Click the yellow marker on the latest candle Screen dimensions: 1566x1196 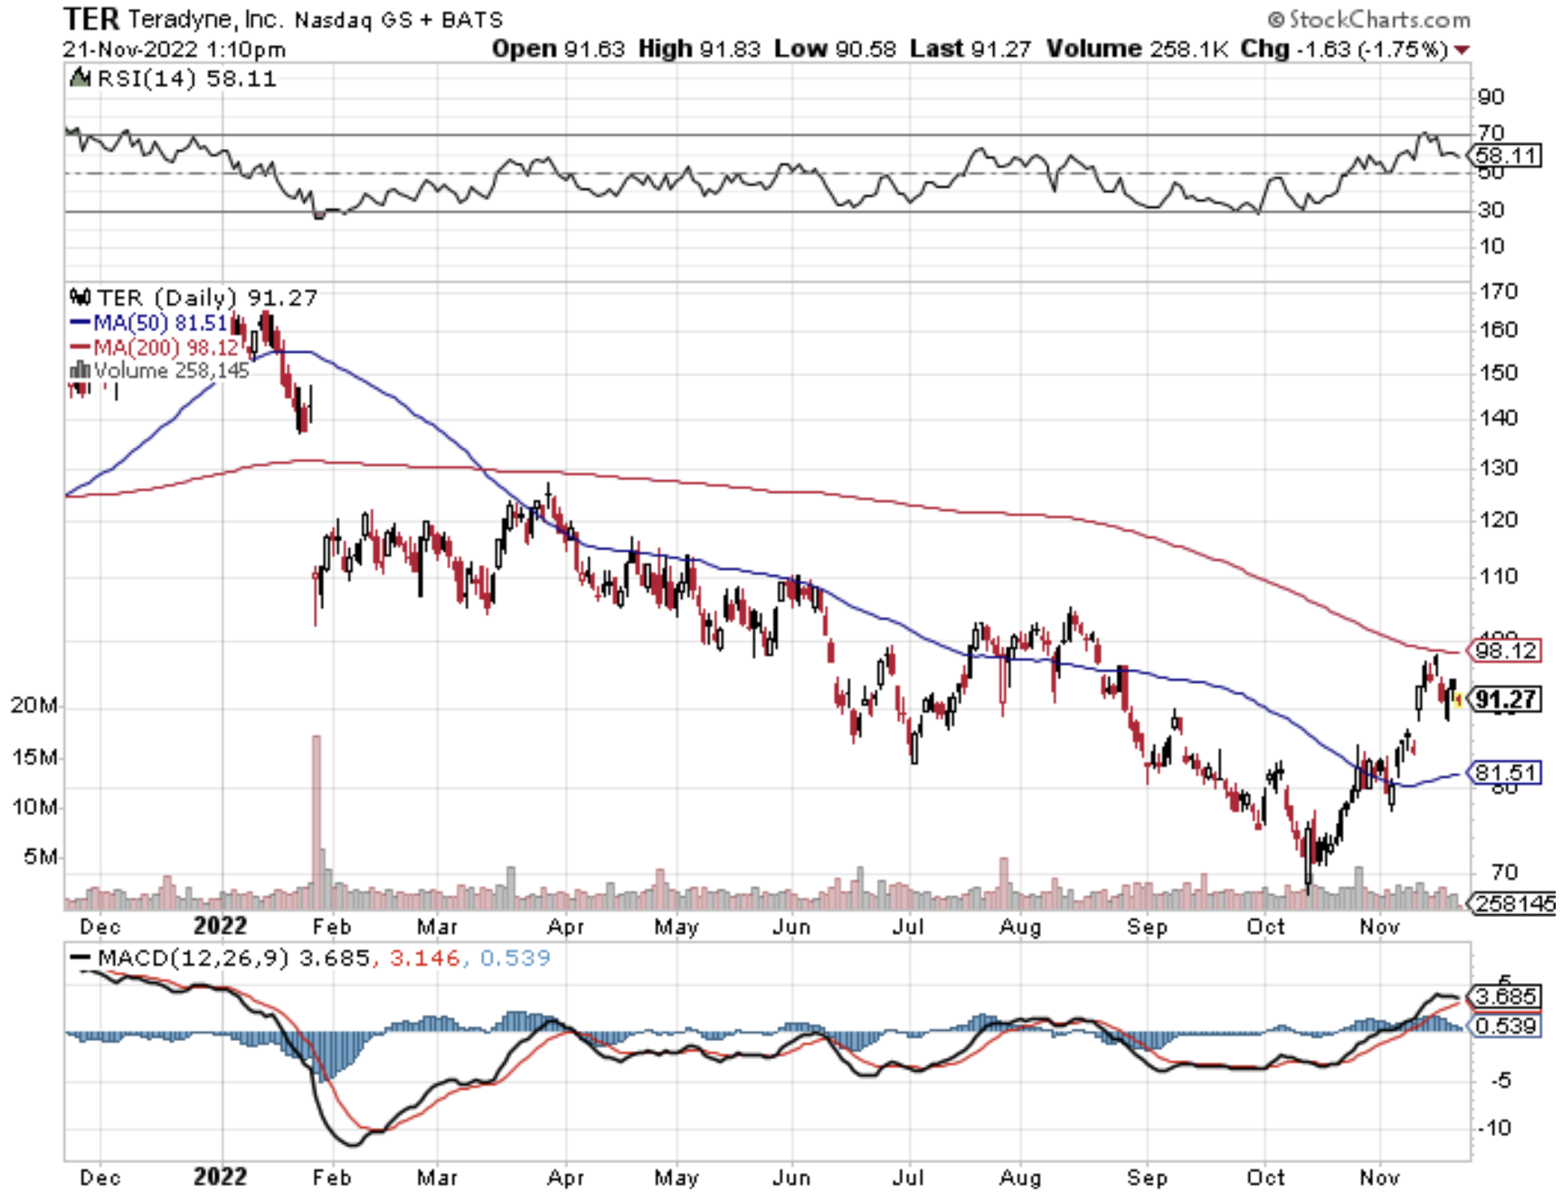click(1459, 701)
